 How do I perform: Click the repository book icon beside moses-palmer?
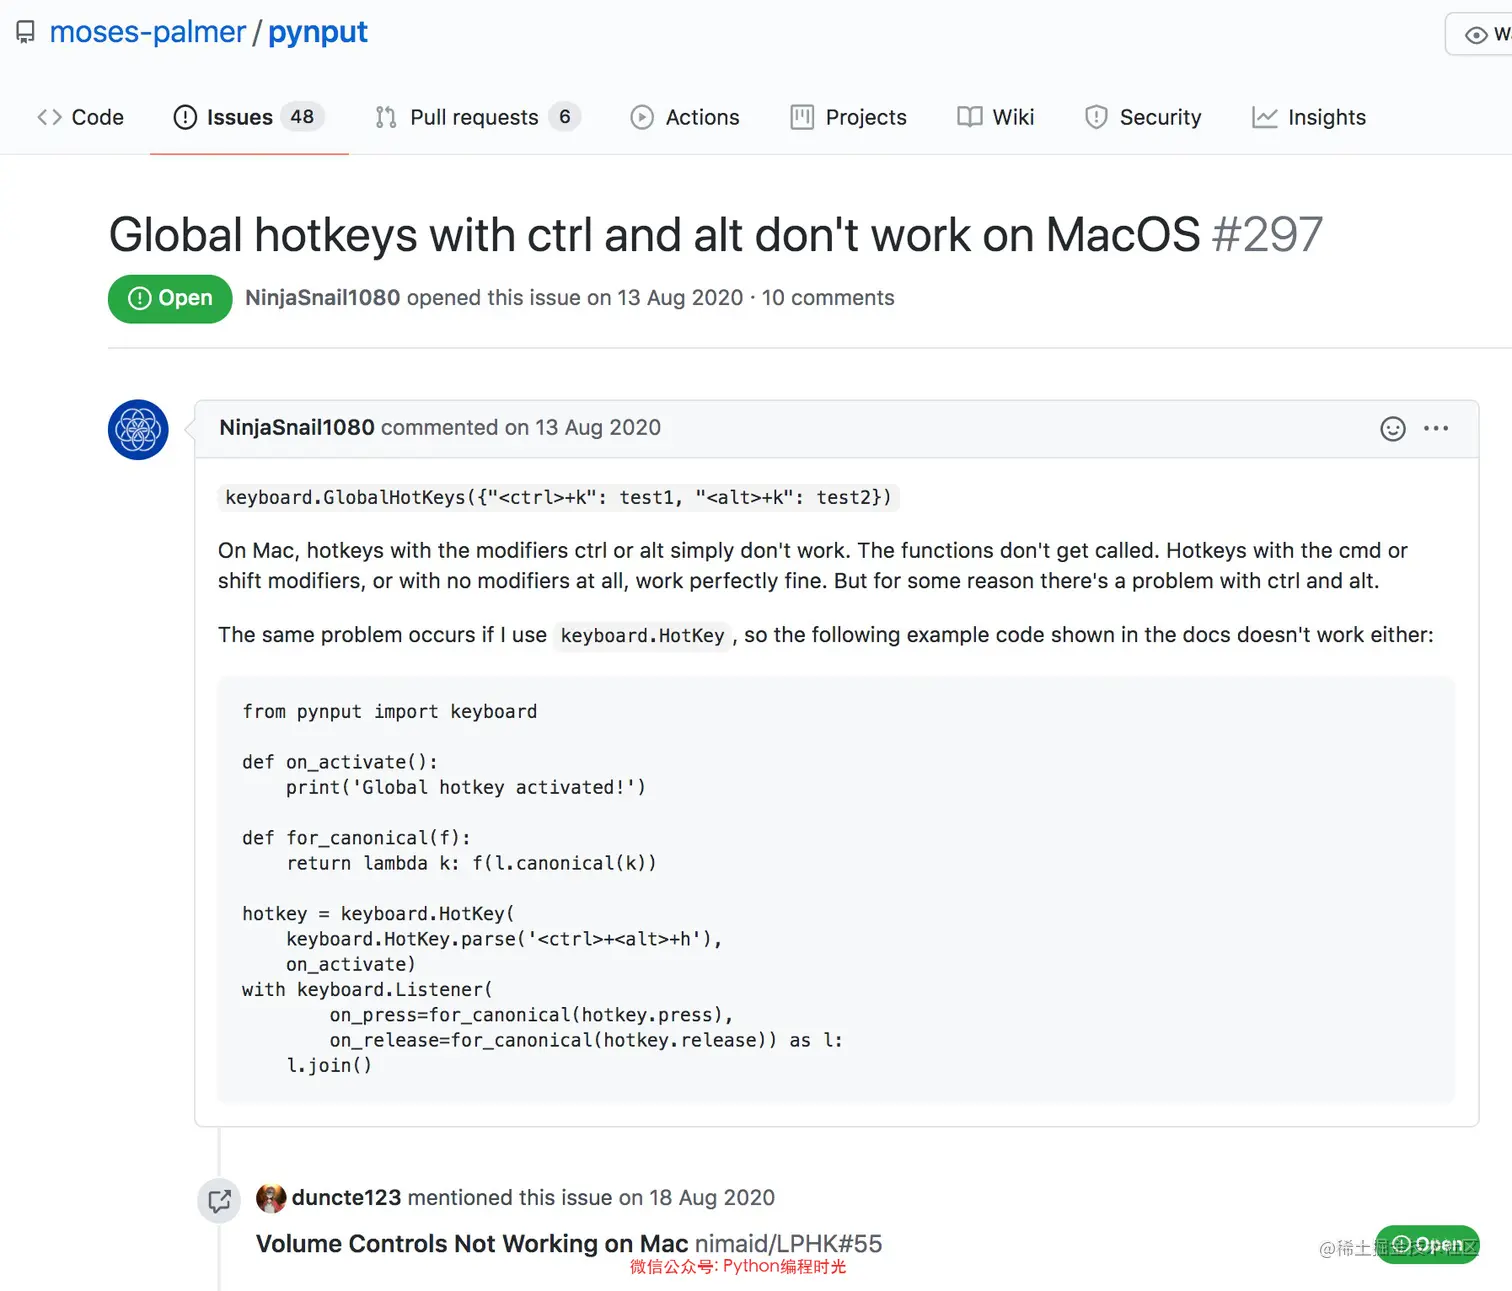26,32
